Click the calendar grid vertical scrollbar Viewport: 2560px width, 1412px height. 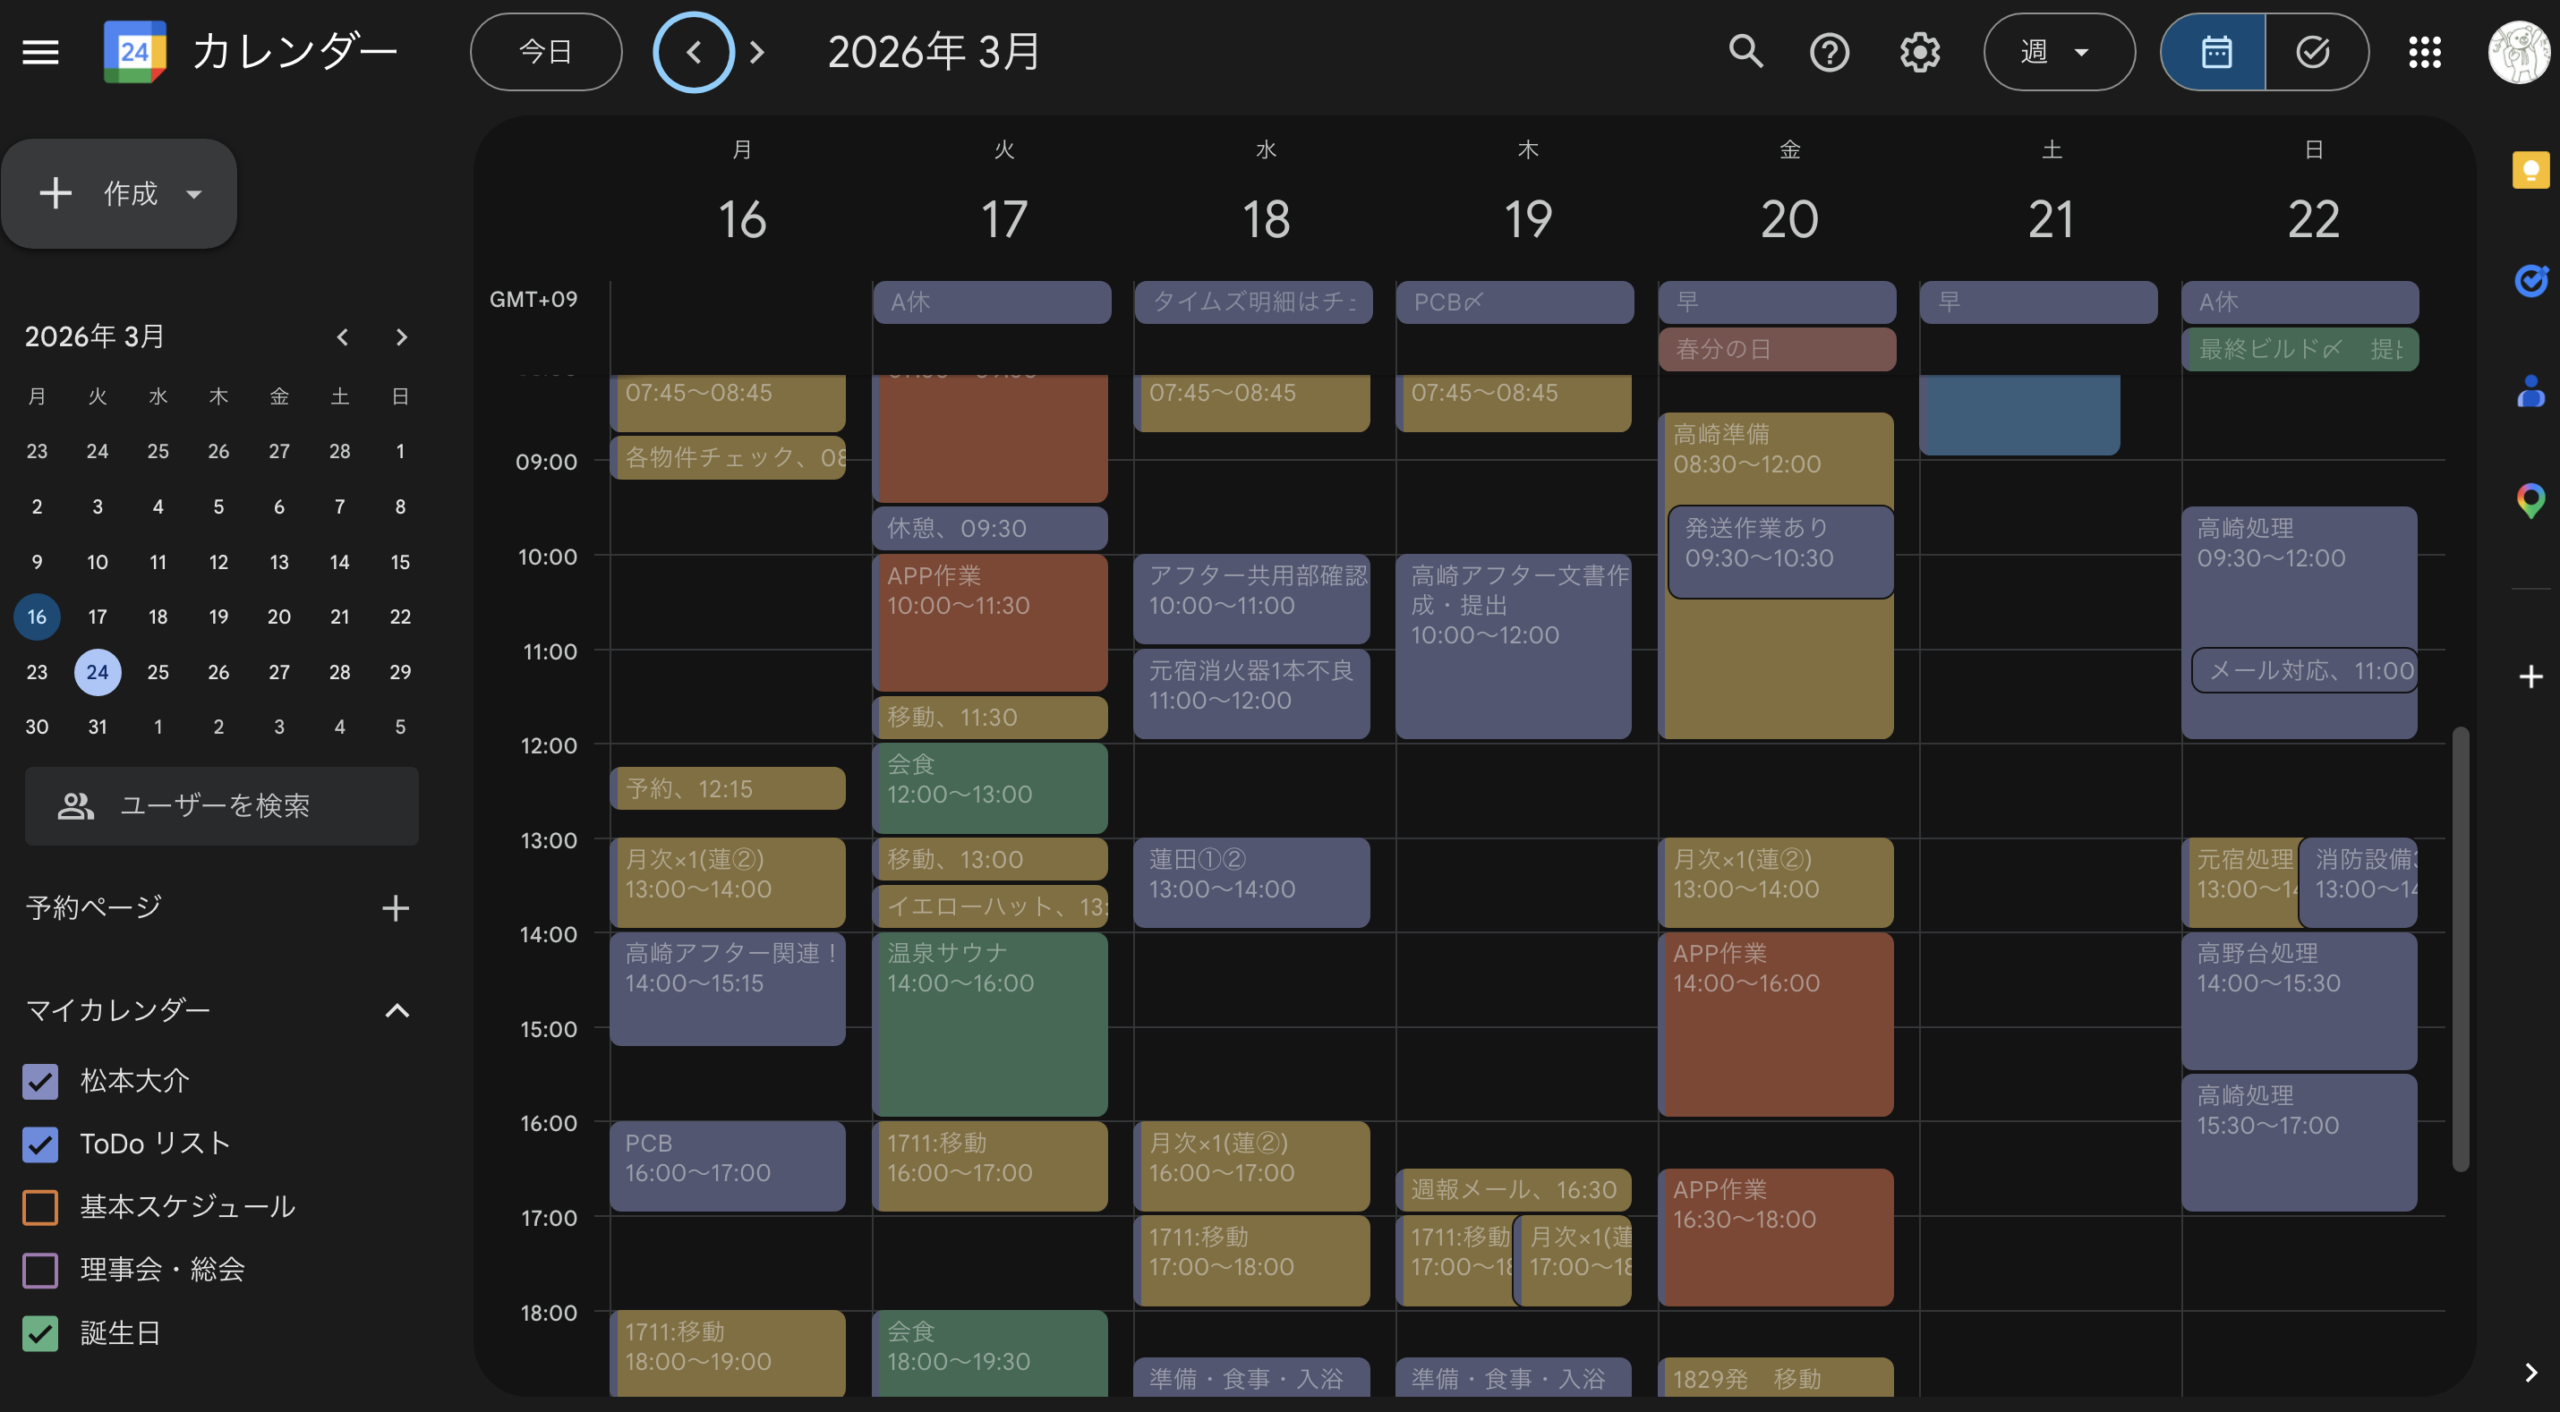pyautogui.click(x=2460, y=948)
